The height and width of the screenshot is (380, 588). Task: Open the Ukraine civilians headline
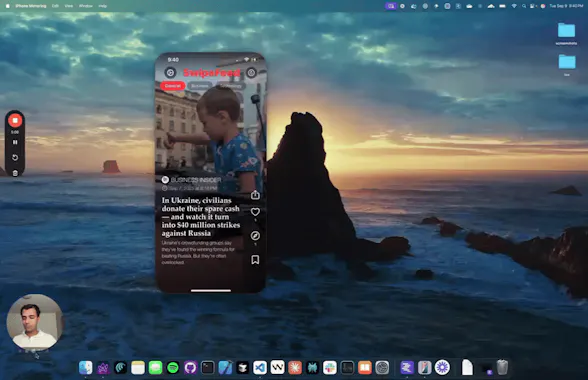[x=201, y=217]
